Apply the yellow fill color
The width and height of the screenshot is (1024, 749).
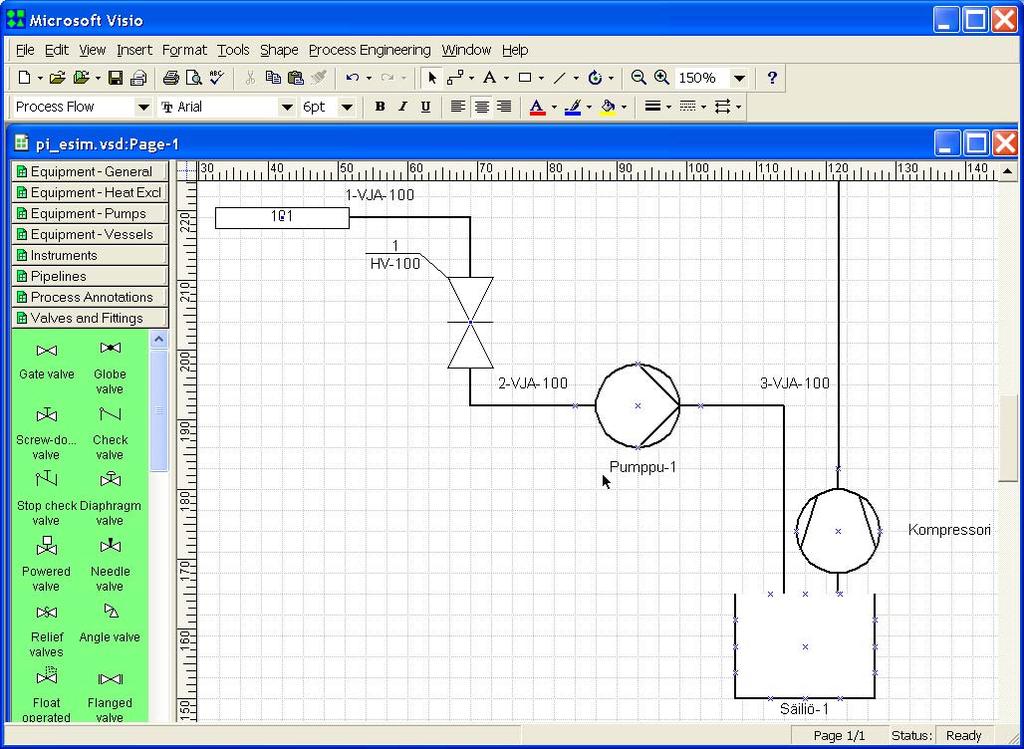(608, 107)
